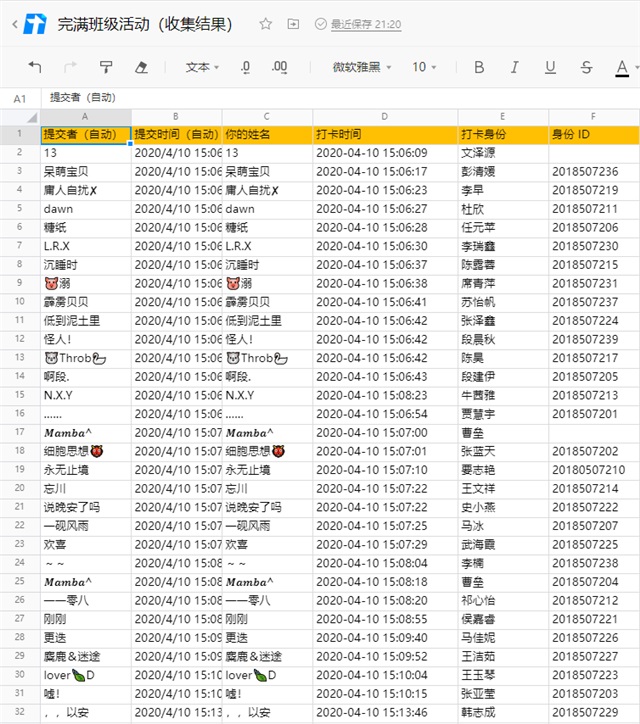Select the cell containing 2018507229
640x724 pixels.
(594, 712)
